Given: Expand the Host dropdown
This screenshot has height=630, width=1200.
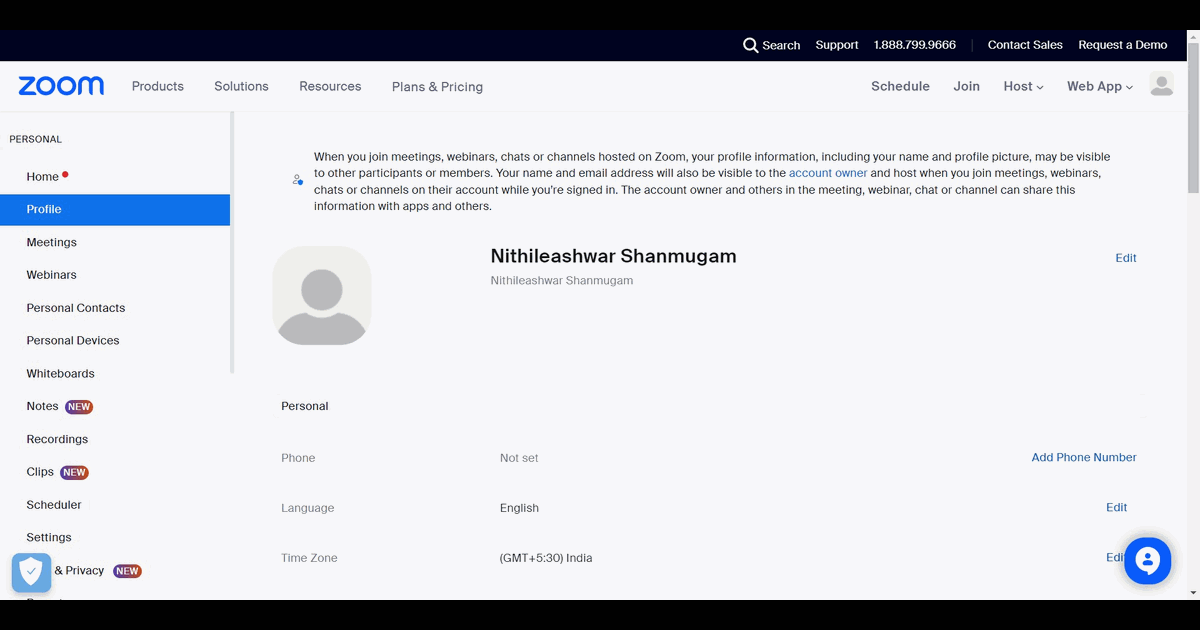Looking at the screenshot, I should tap(1023, 86).
